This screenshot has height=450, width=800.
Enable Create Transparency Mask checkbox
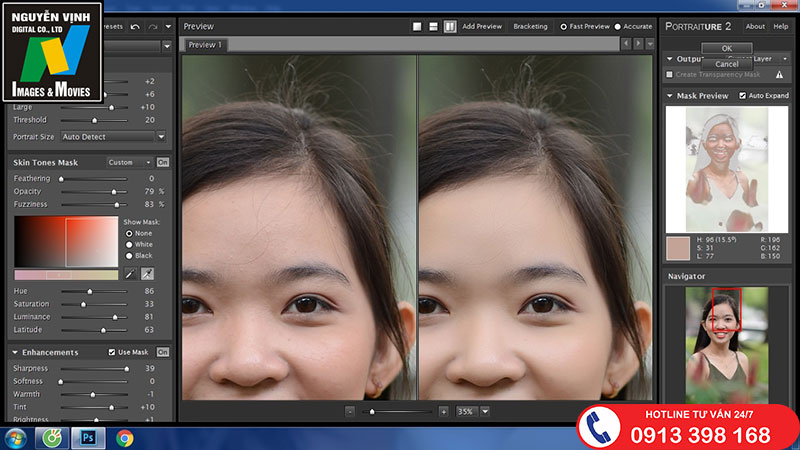pos(669,74)
